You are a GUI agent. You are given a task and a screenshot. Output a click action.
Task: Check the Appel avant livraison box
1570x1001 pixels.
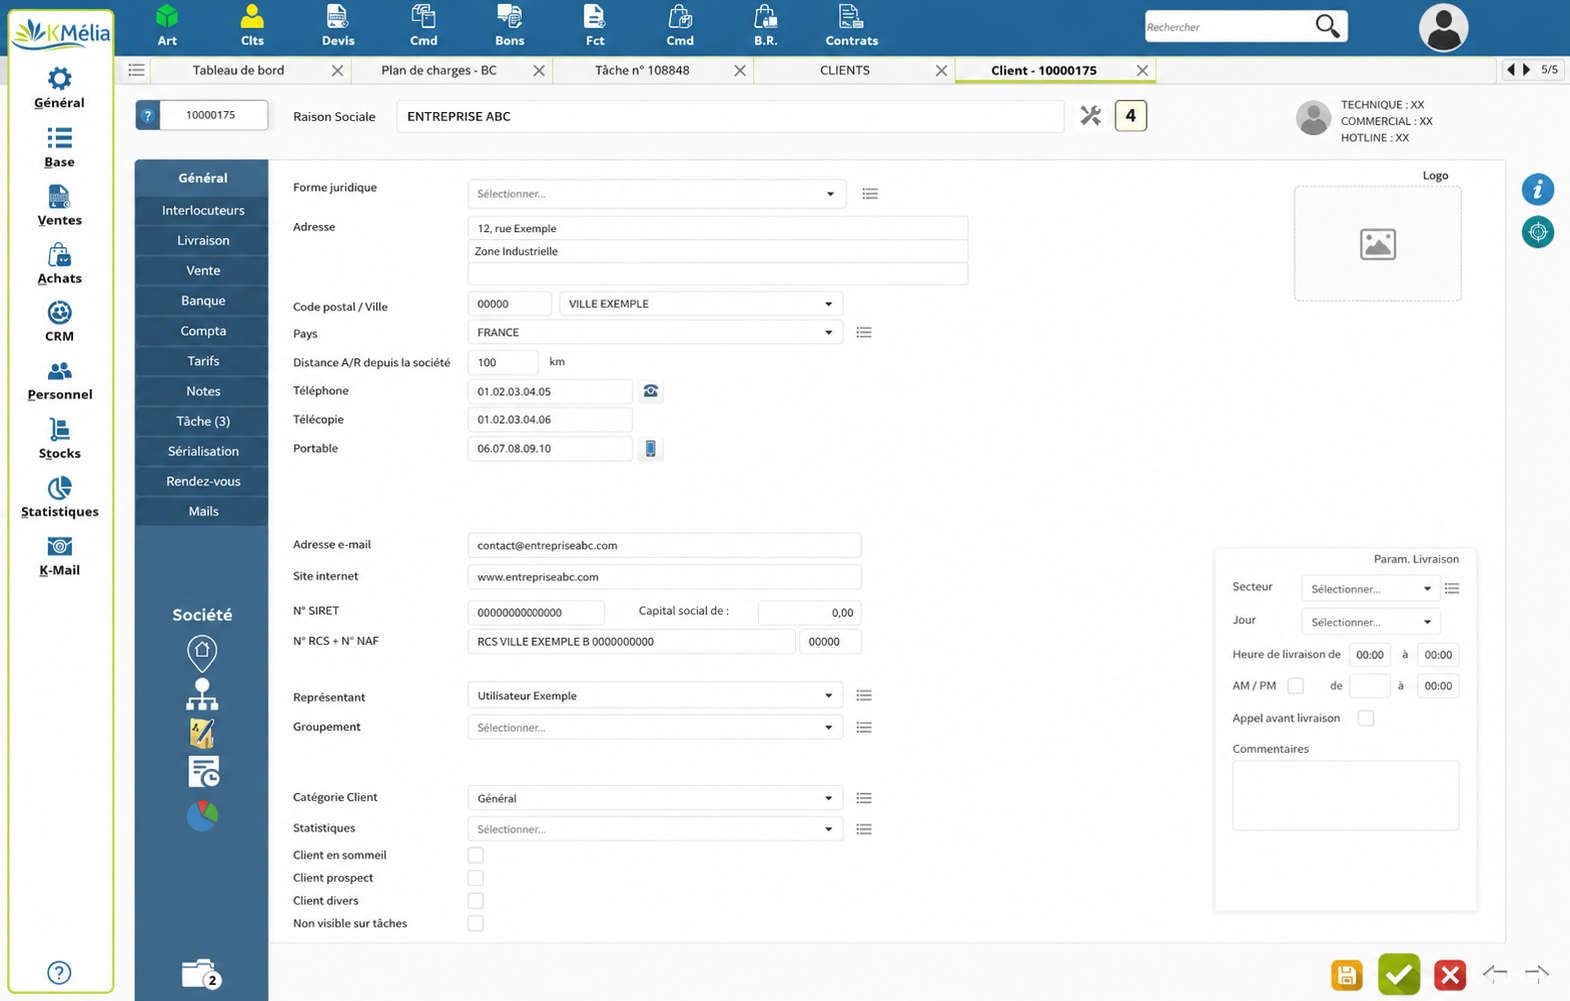[1366, 718]
